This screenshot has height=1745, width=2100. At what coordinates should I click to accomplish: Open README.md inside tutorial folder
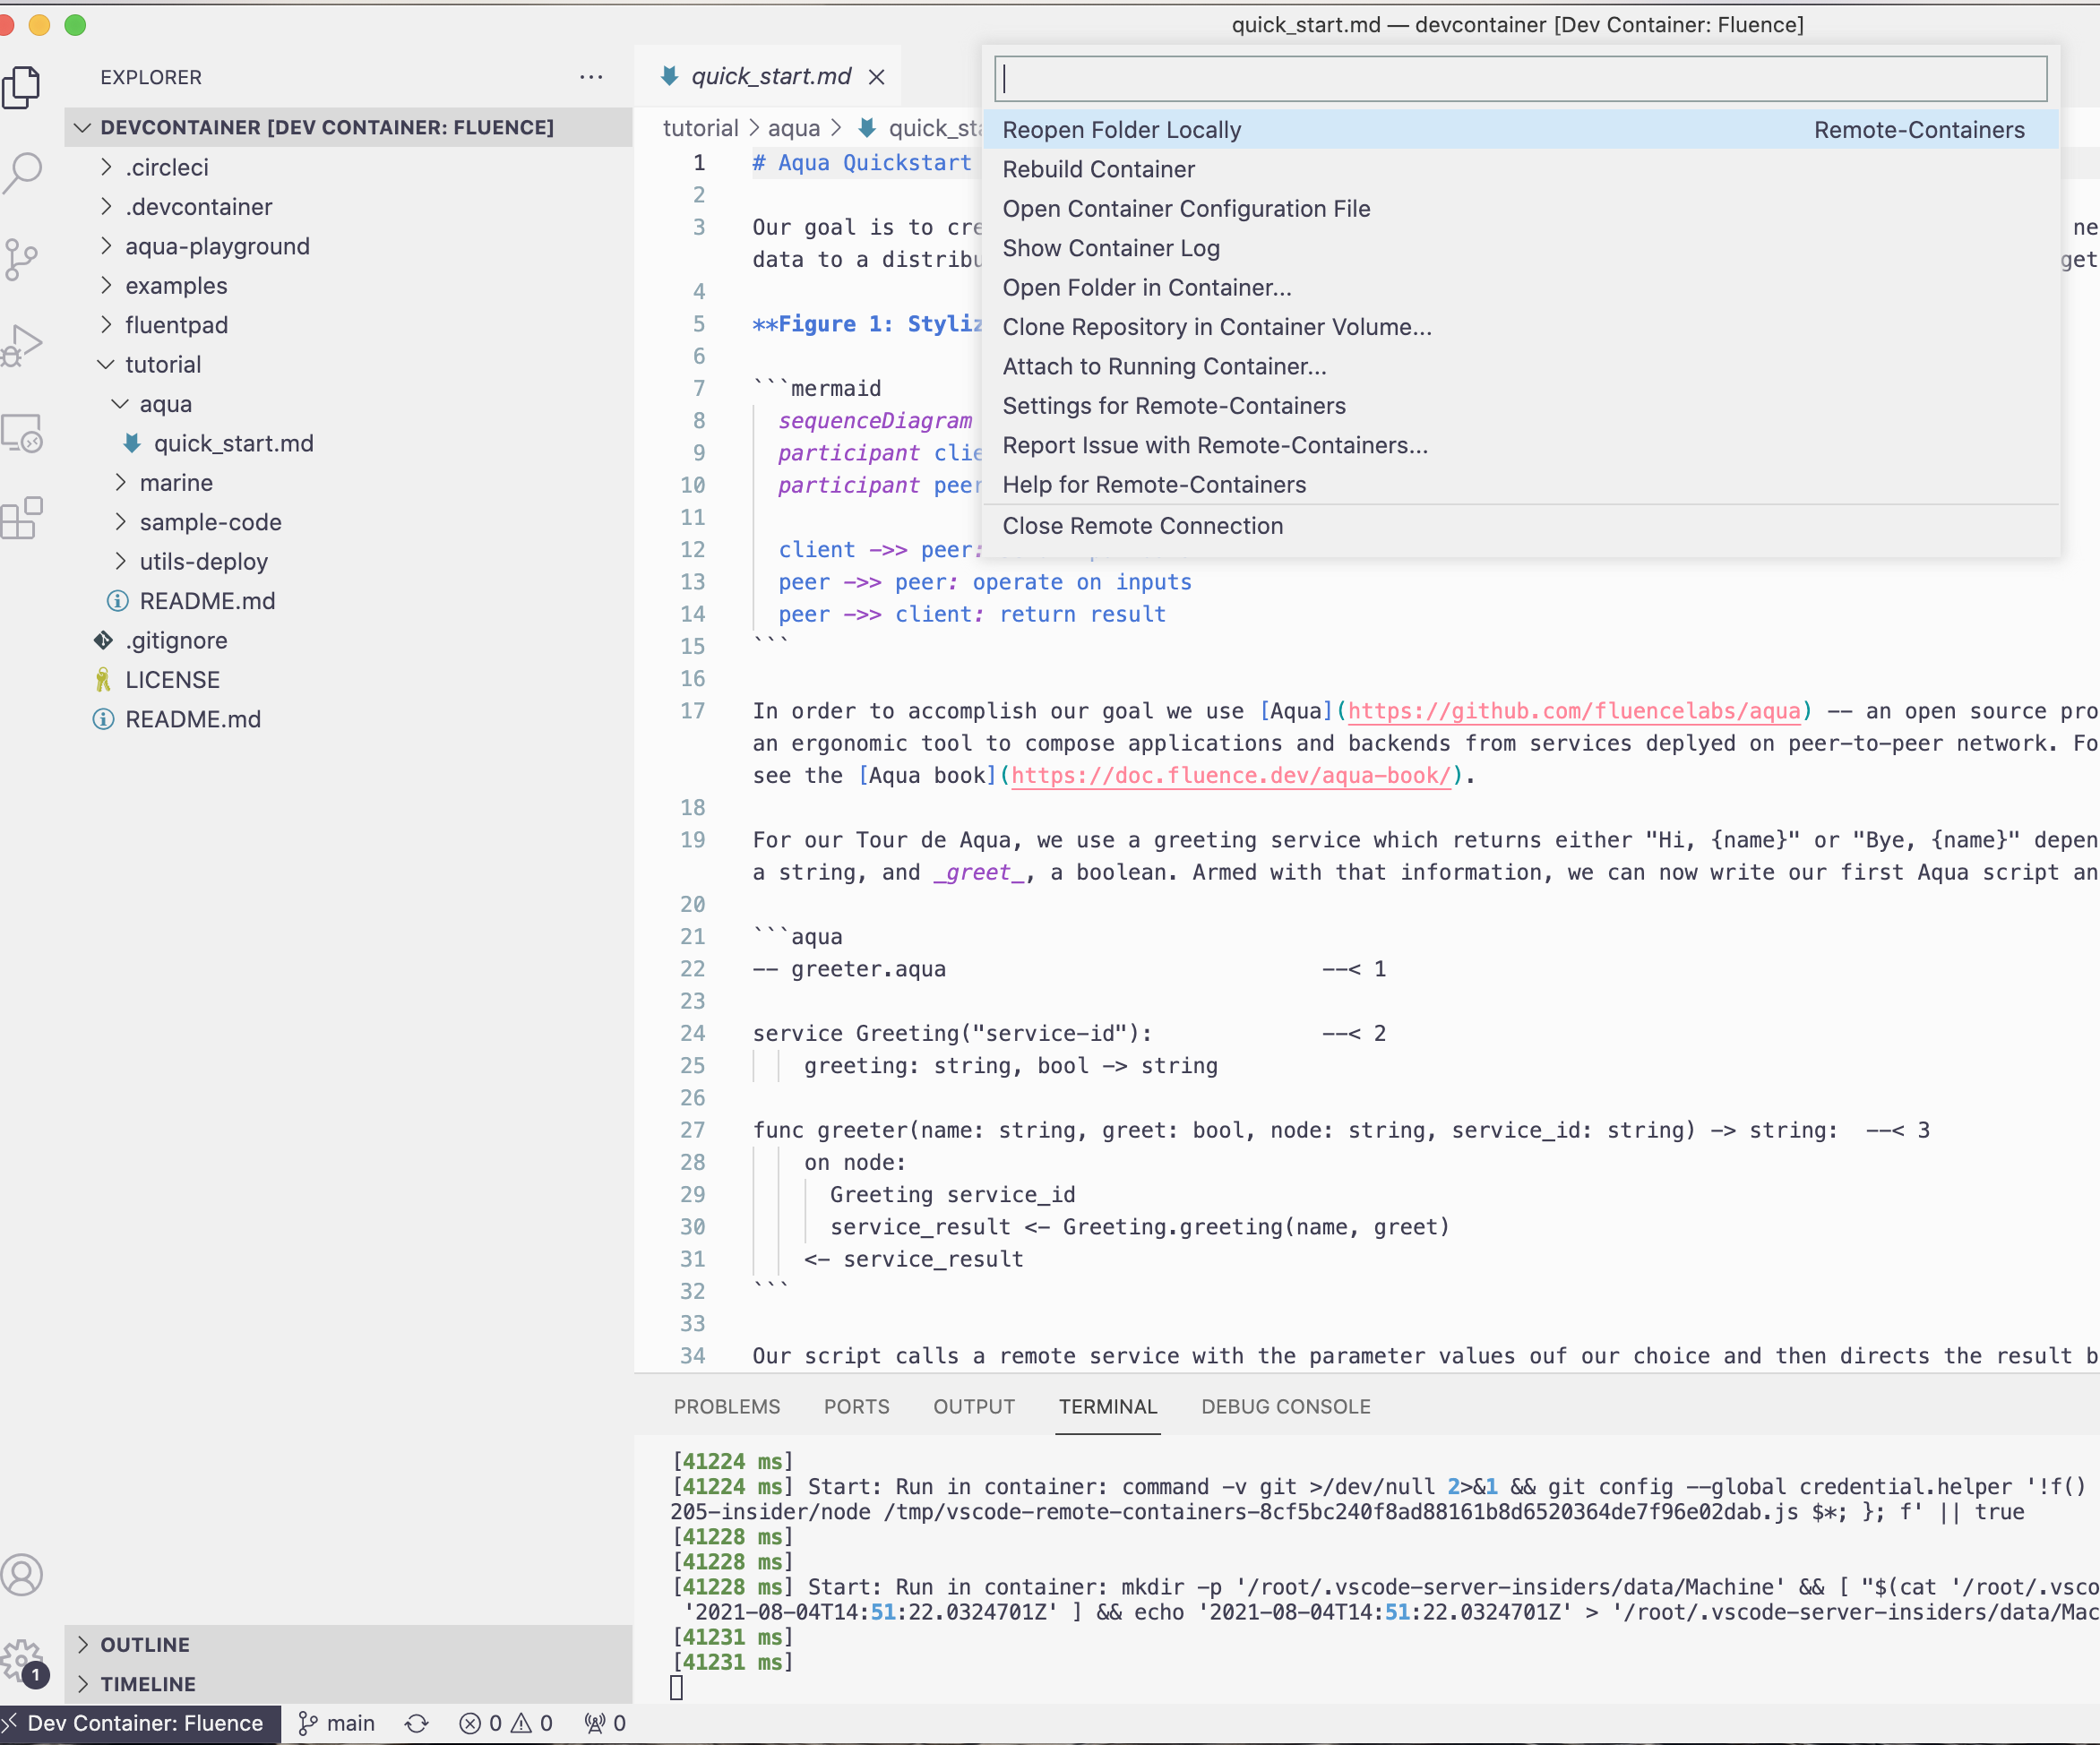pos(348,601)
